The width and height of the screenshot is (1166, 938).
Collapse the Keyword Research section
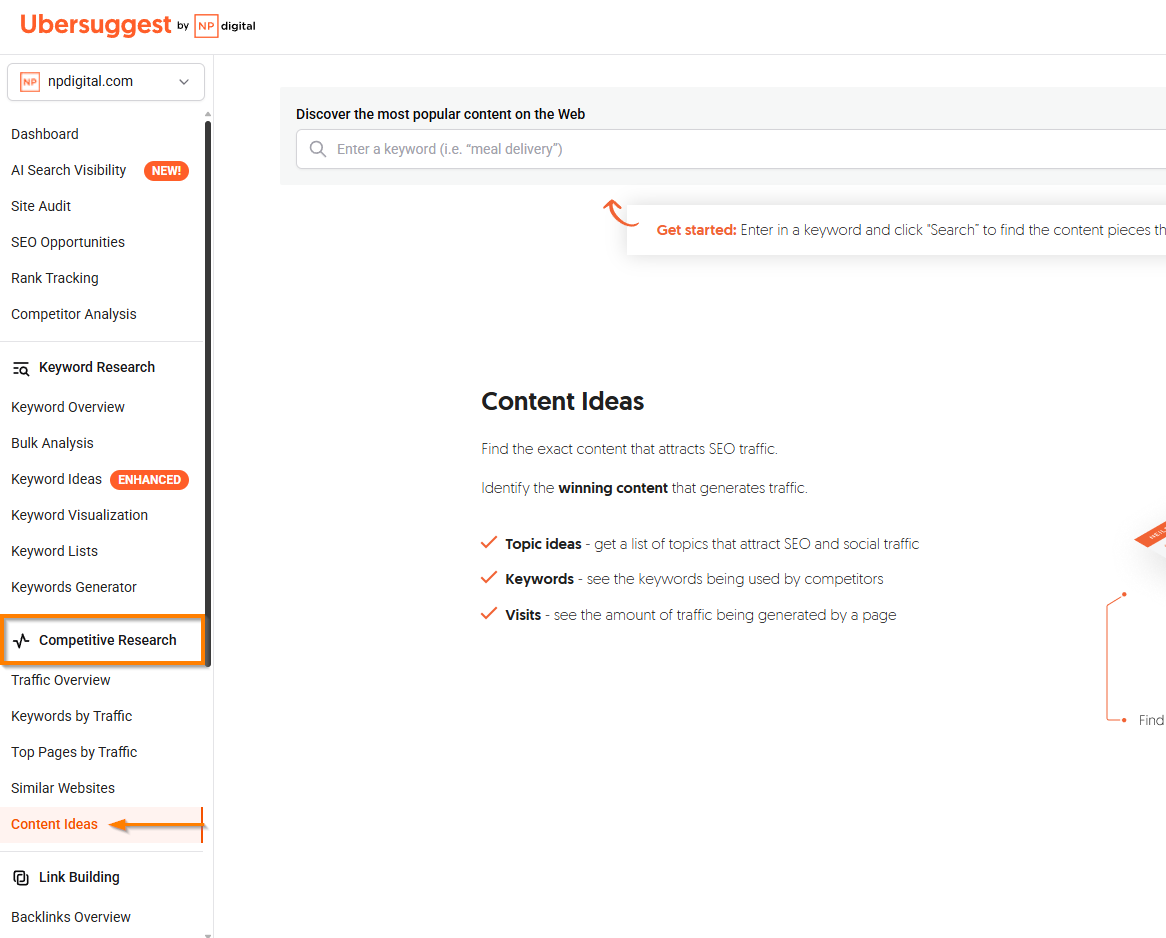coord(97,367)
